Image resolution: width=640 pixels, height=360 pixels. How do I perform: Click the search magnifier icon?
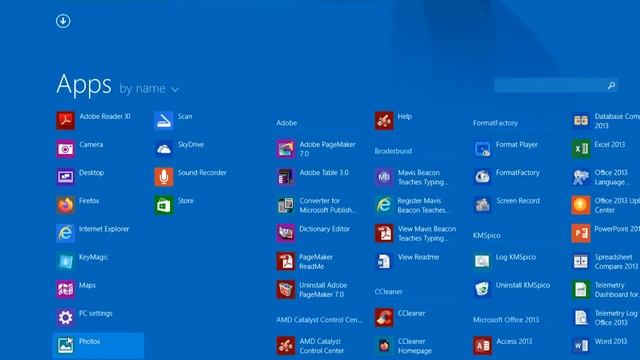[x=611, y=85]
